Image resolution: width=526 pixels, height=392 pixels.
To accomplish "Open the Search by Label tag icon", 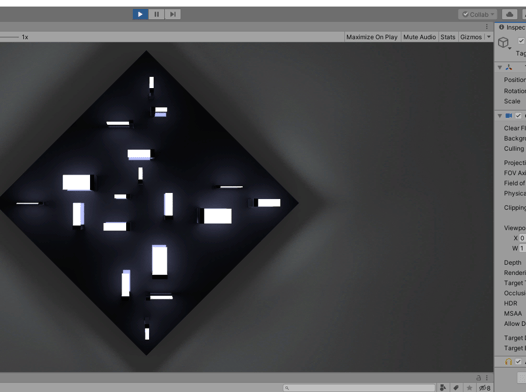I will click(456, 388).
